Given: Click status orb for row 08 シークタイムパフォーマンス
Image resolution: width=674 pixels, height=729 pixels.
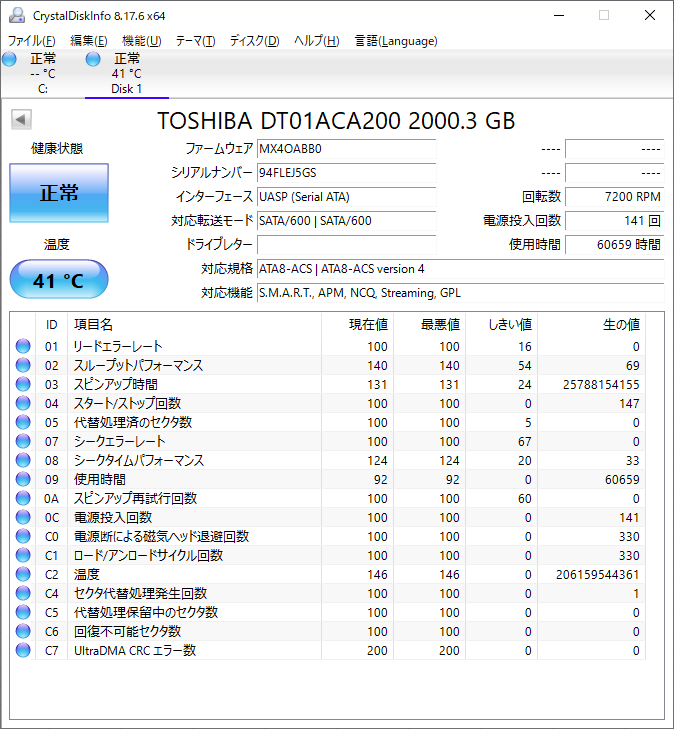Looking at the screenshot, I should tap(23, 460).
